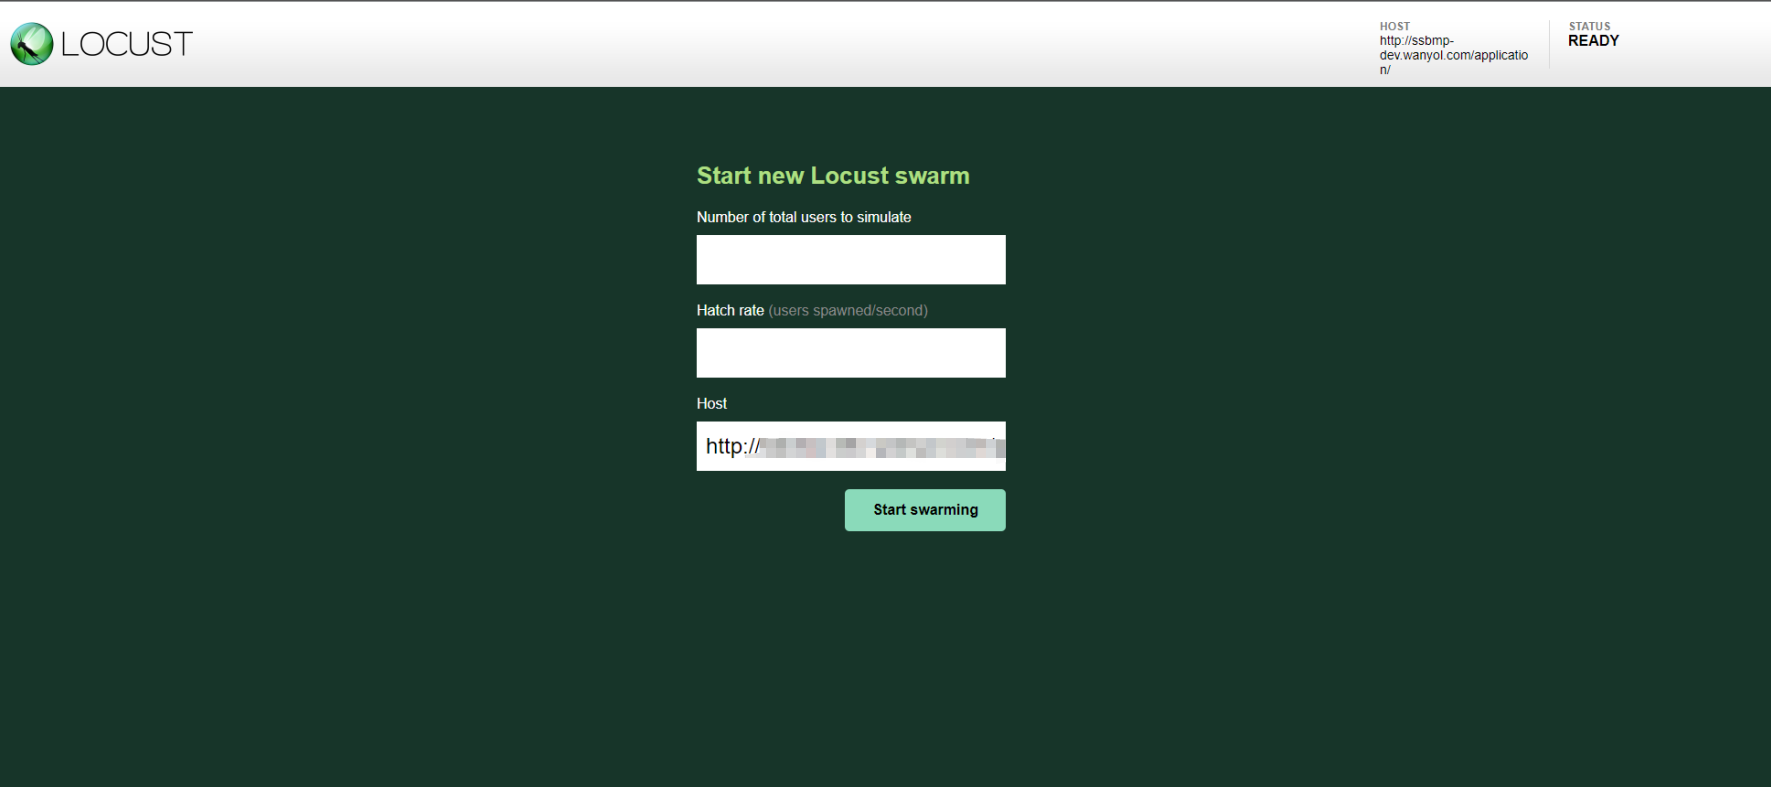Image resolution: width=1771 pixels, height=787 pixels.
Task: Focus the total users to simulate field
Action: click(851, 260)
